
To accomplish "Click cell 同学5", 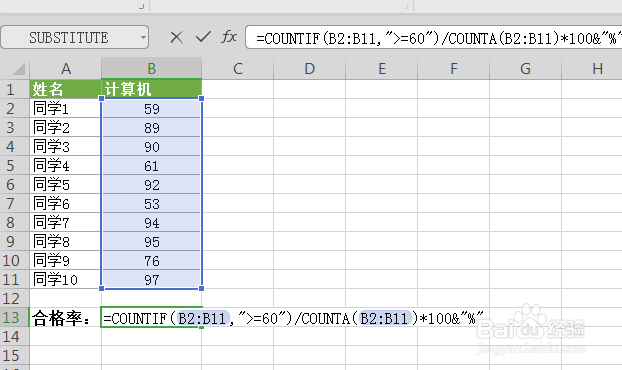I will pyautogui.click(x=65, y=184).
